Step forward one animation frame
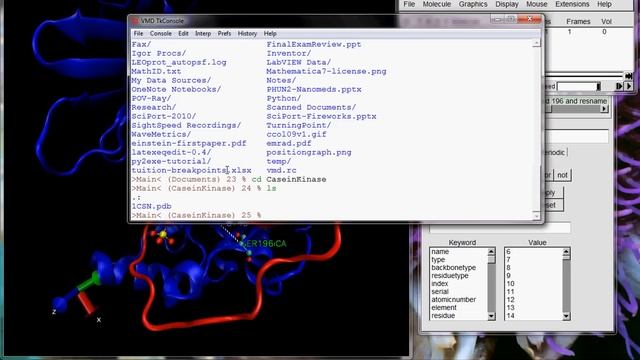Viewport: 640px width, 360px height. pos(619,86)
